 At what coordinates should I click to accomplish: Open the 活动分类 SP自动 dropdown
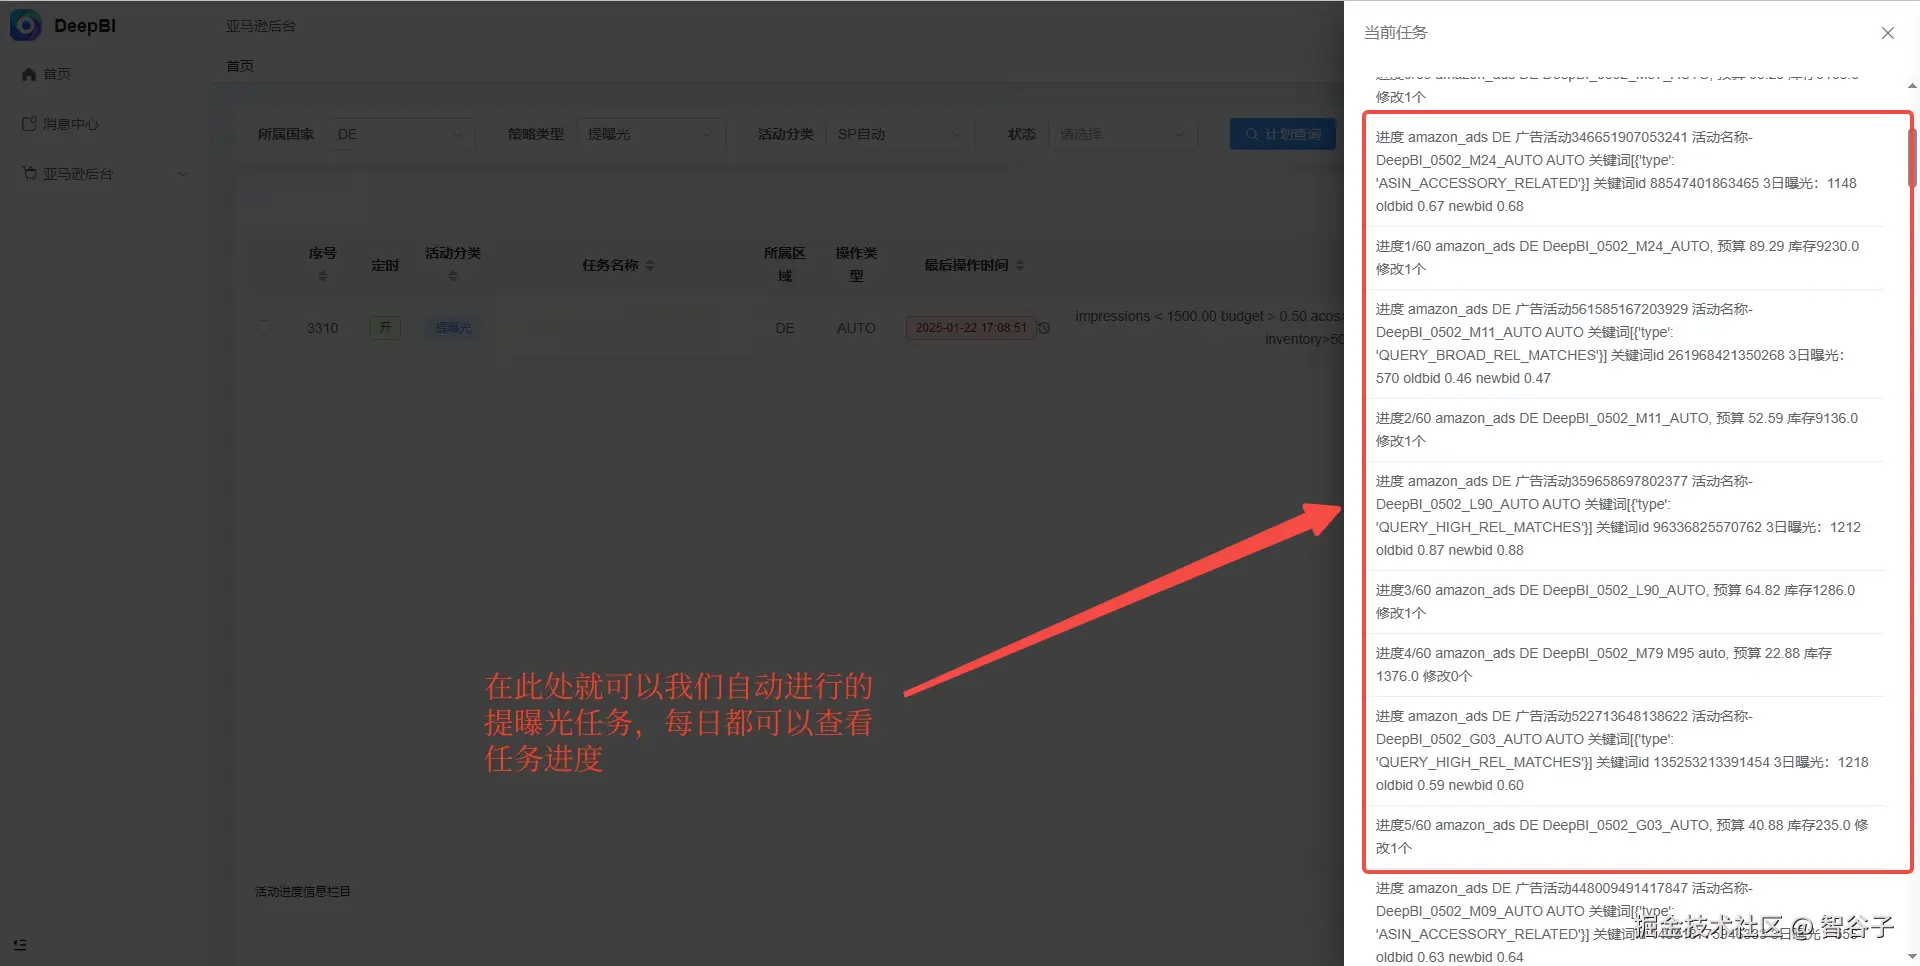900,134
